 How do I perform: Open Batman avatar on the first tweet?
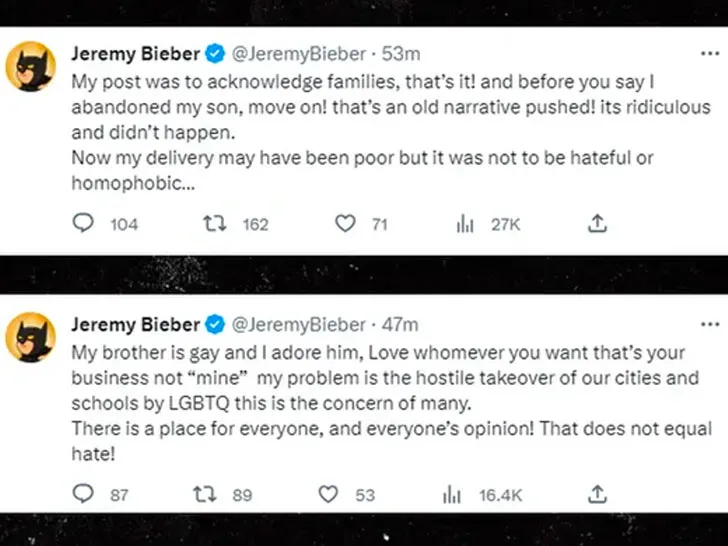point(33,67)
